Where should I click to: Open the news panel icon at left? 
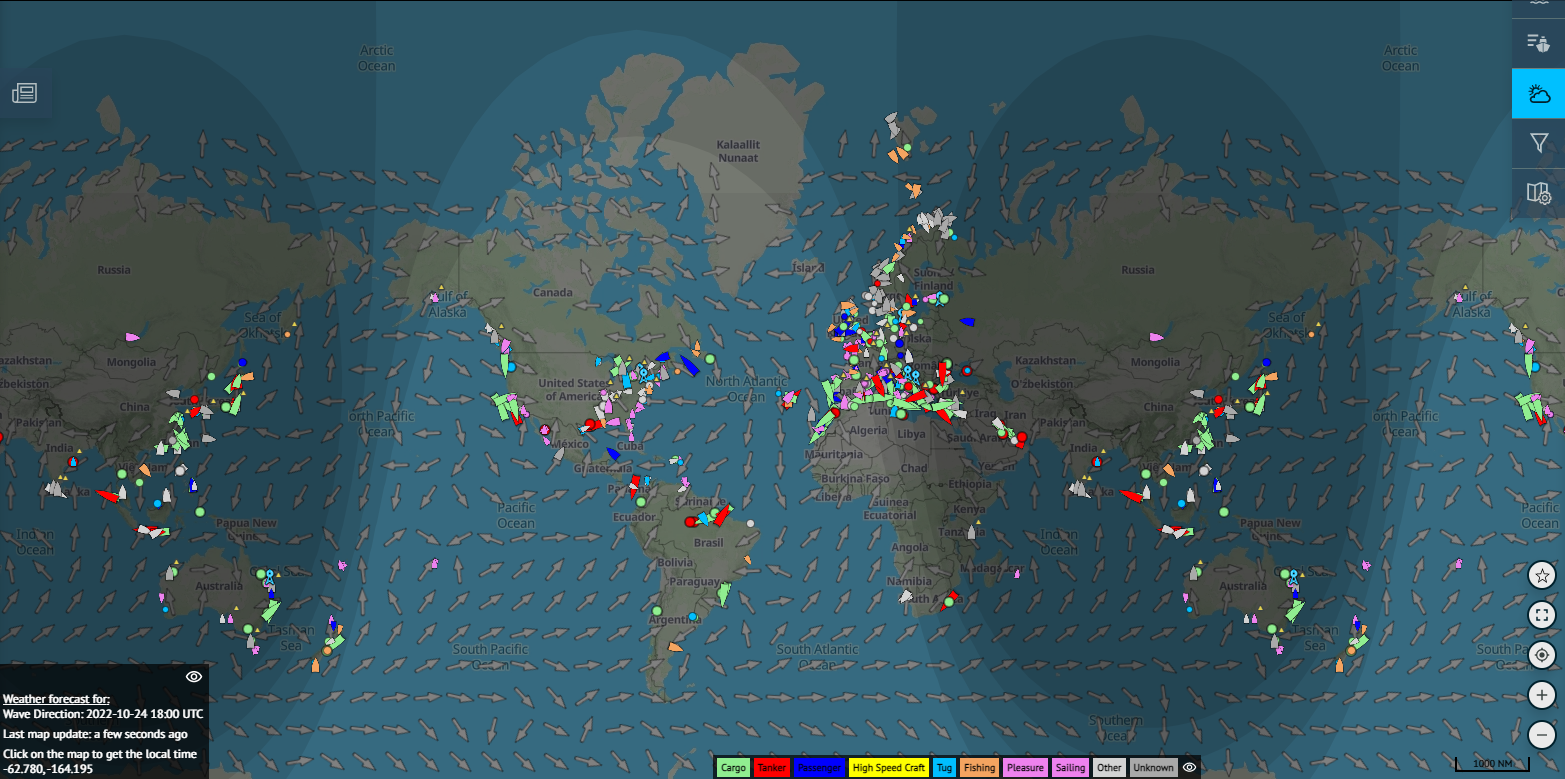(x=24, y=93)
